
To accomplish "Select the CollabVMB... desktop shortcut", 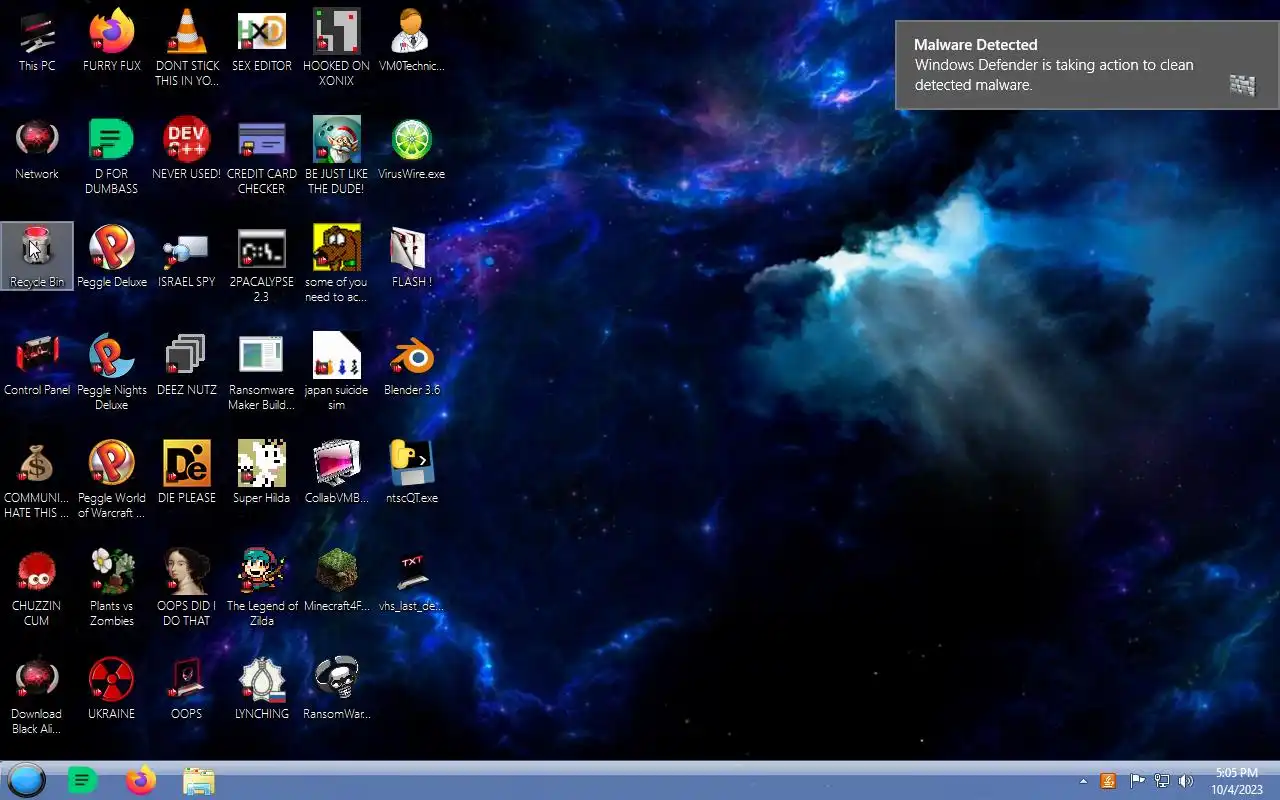I will click(337, 474).
